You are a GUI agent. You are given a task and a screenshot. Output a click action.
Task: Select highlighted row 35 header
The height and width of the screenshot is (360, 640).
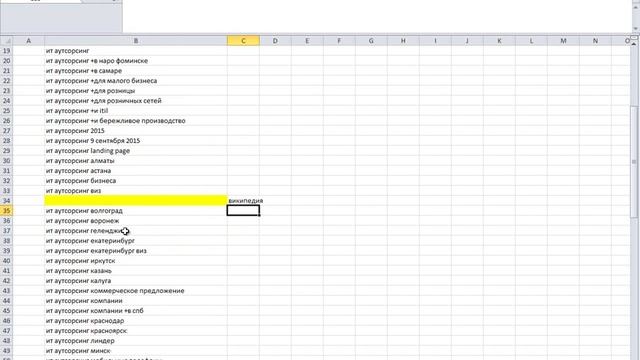(7, 211)
